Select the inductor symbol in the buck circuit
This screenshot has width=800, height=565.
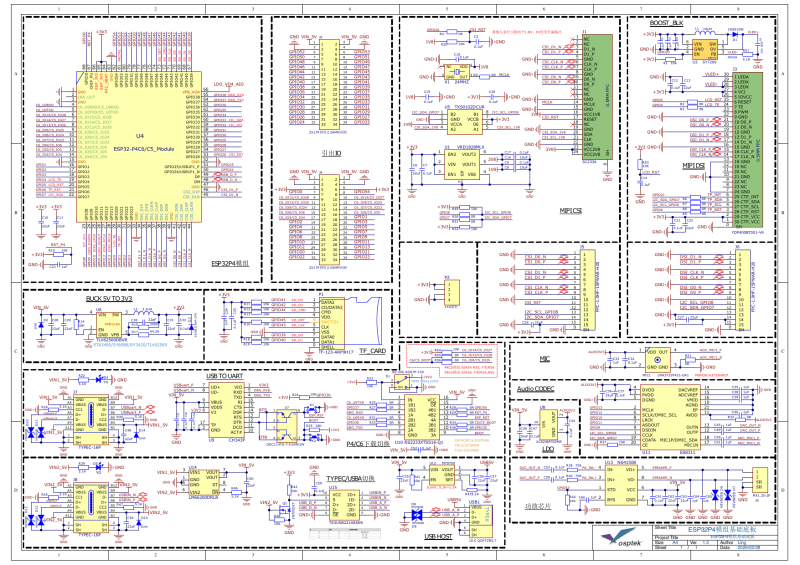[144, 312]
